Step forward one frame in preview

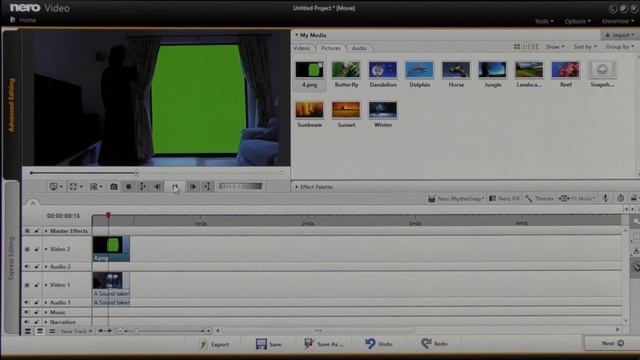coord(193,187)
